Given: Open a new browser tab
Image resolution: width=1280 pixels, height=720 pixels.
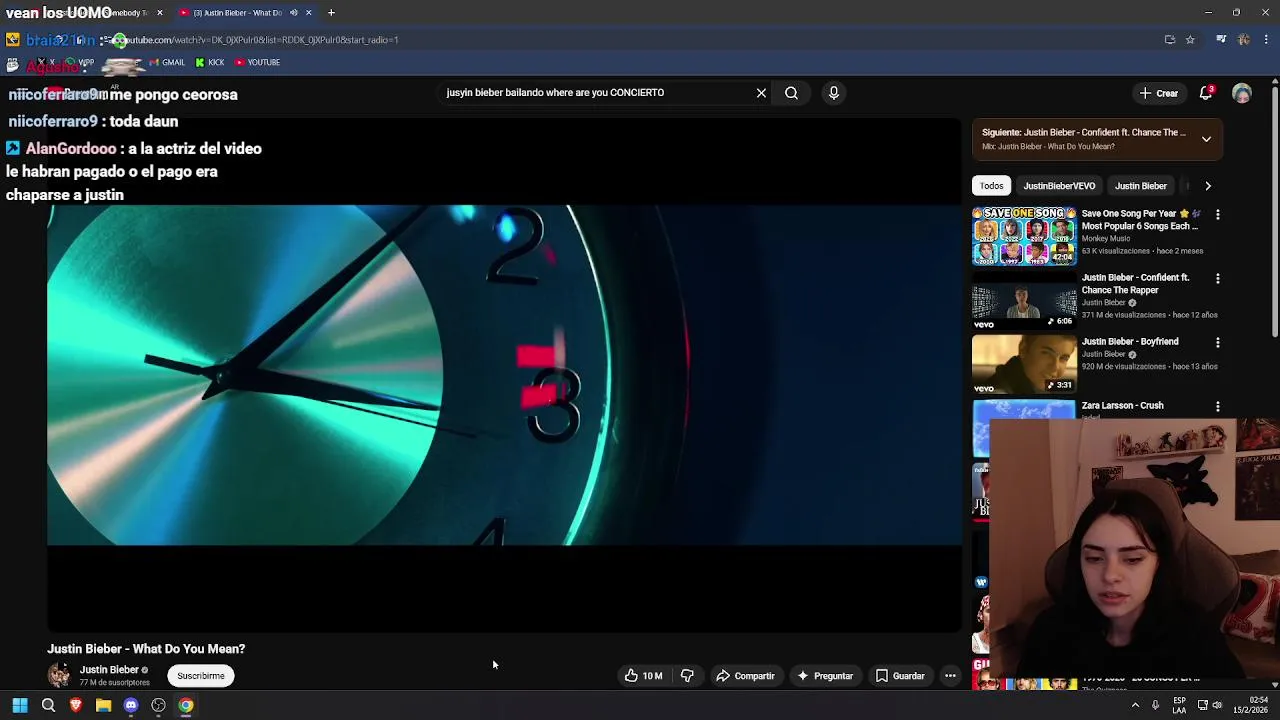Looking at the screenshot, I should [331, 13].
